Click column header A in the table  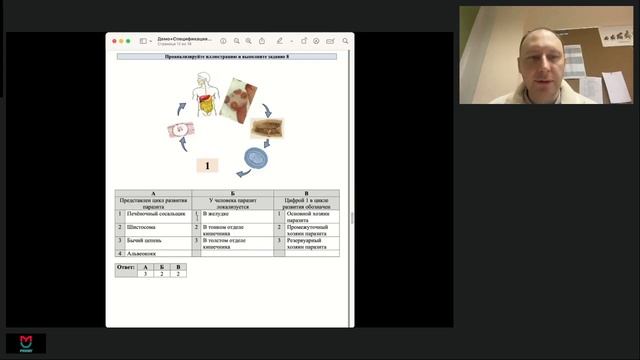[153, 193]
